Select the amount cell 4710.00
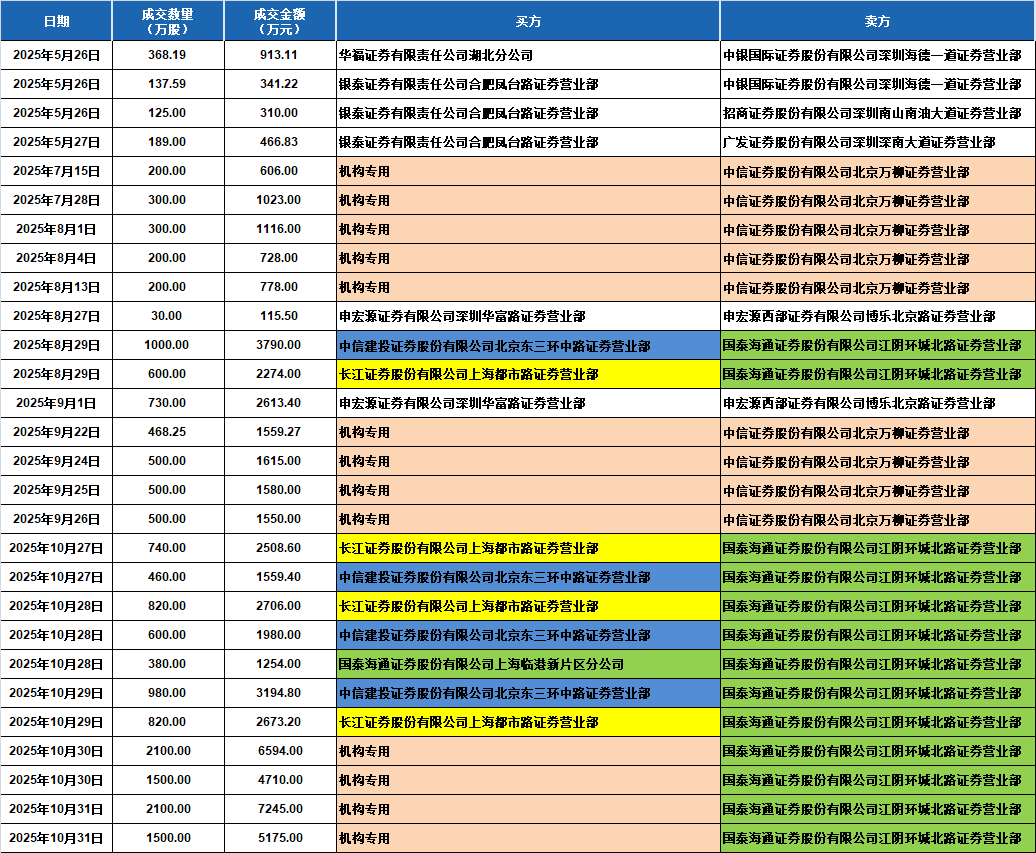Viewport: 1036px width, 853px height. click(280, 780)
